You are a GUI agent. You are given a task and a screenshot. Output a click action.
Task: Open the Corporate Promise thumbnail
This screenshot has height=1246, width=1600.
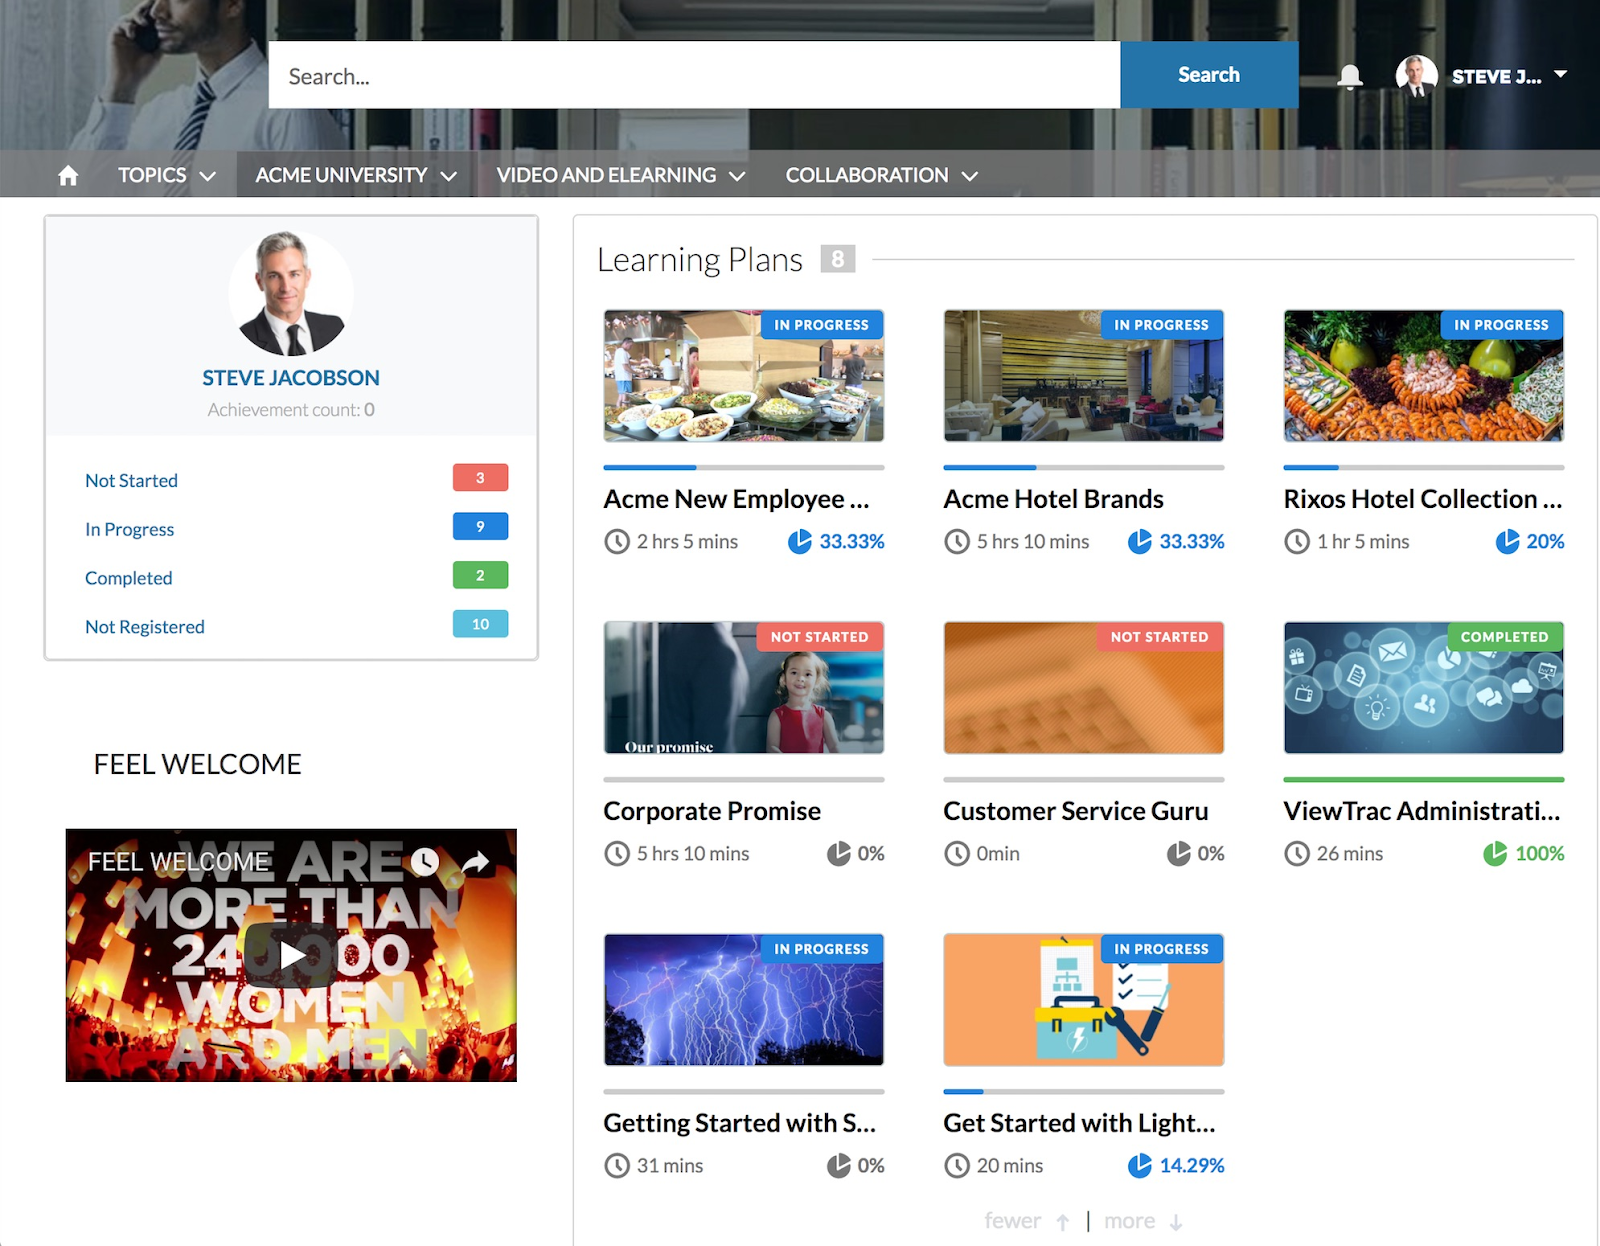click(x=744, y=688)
